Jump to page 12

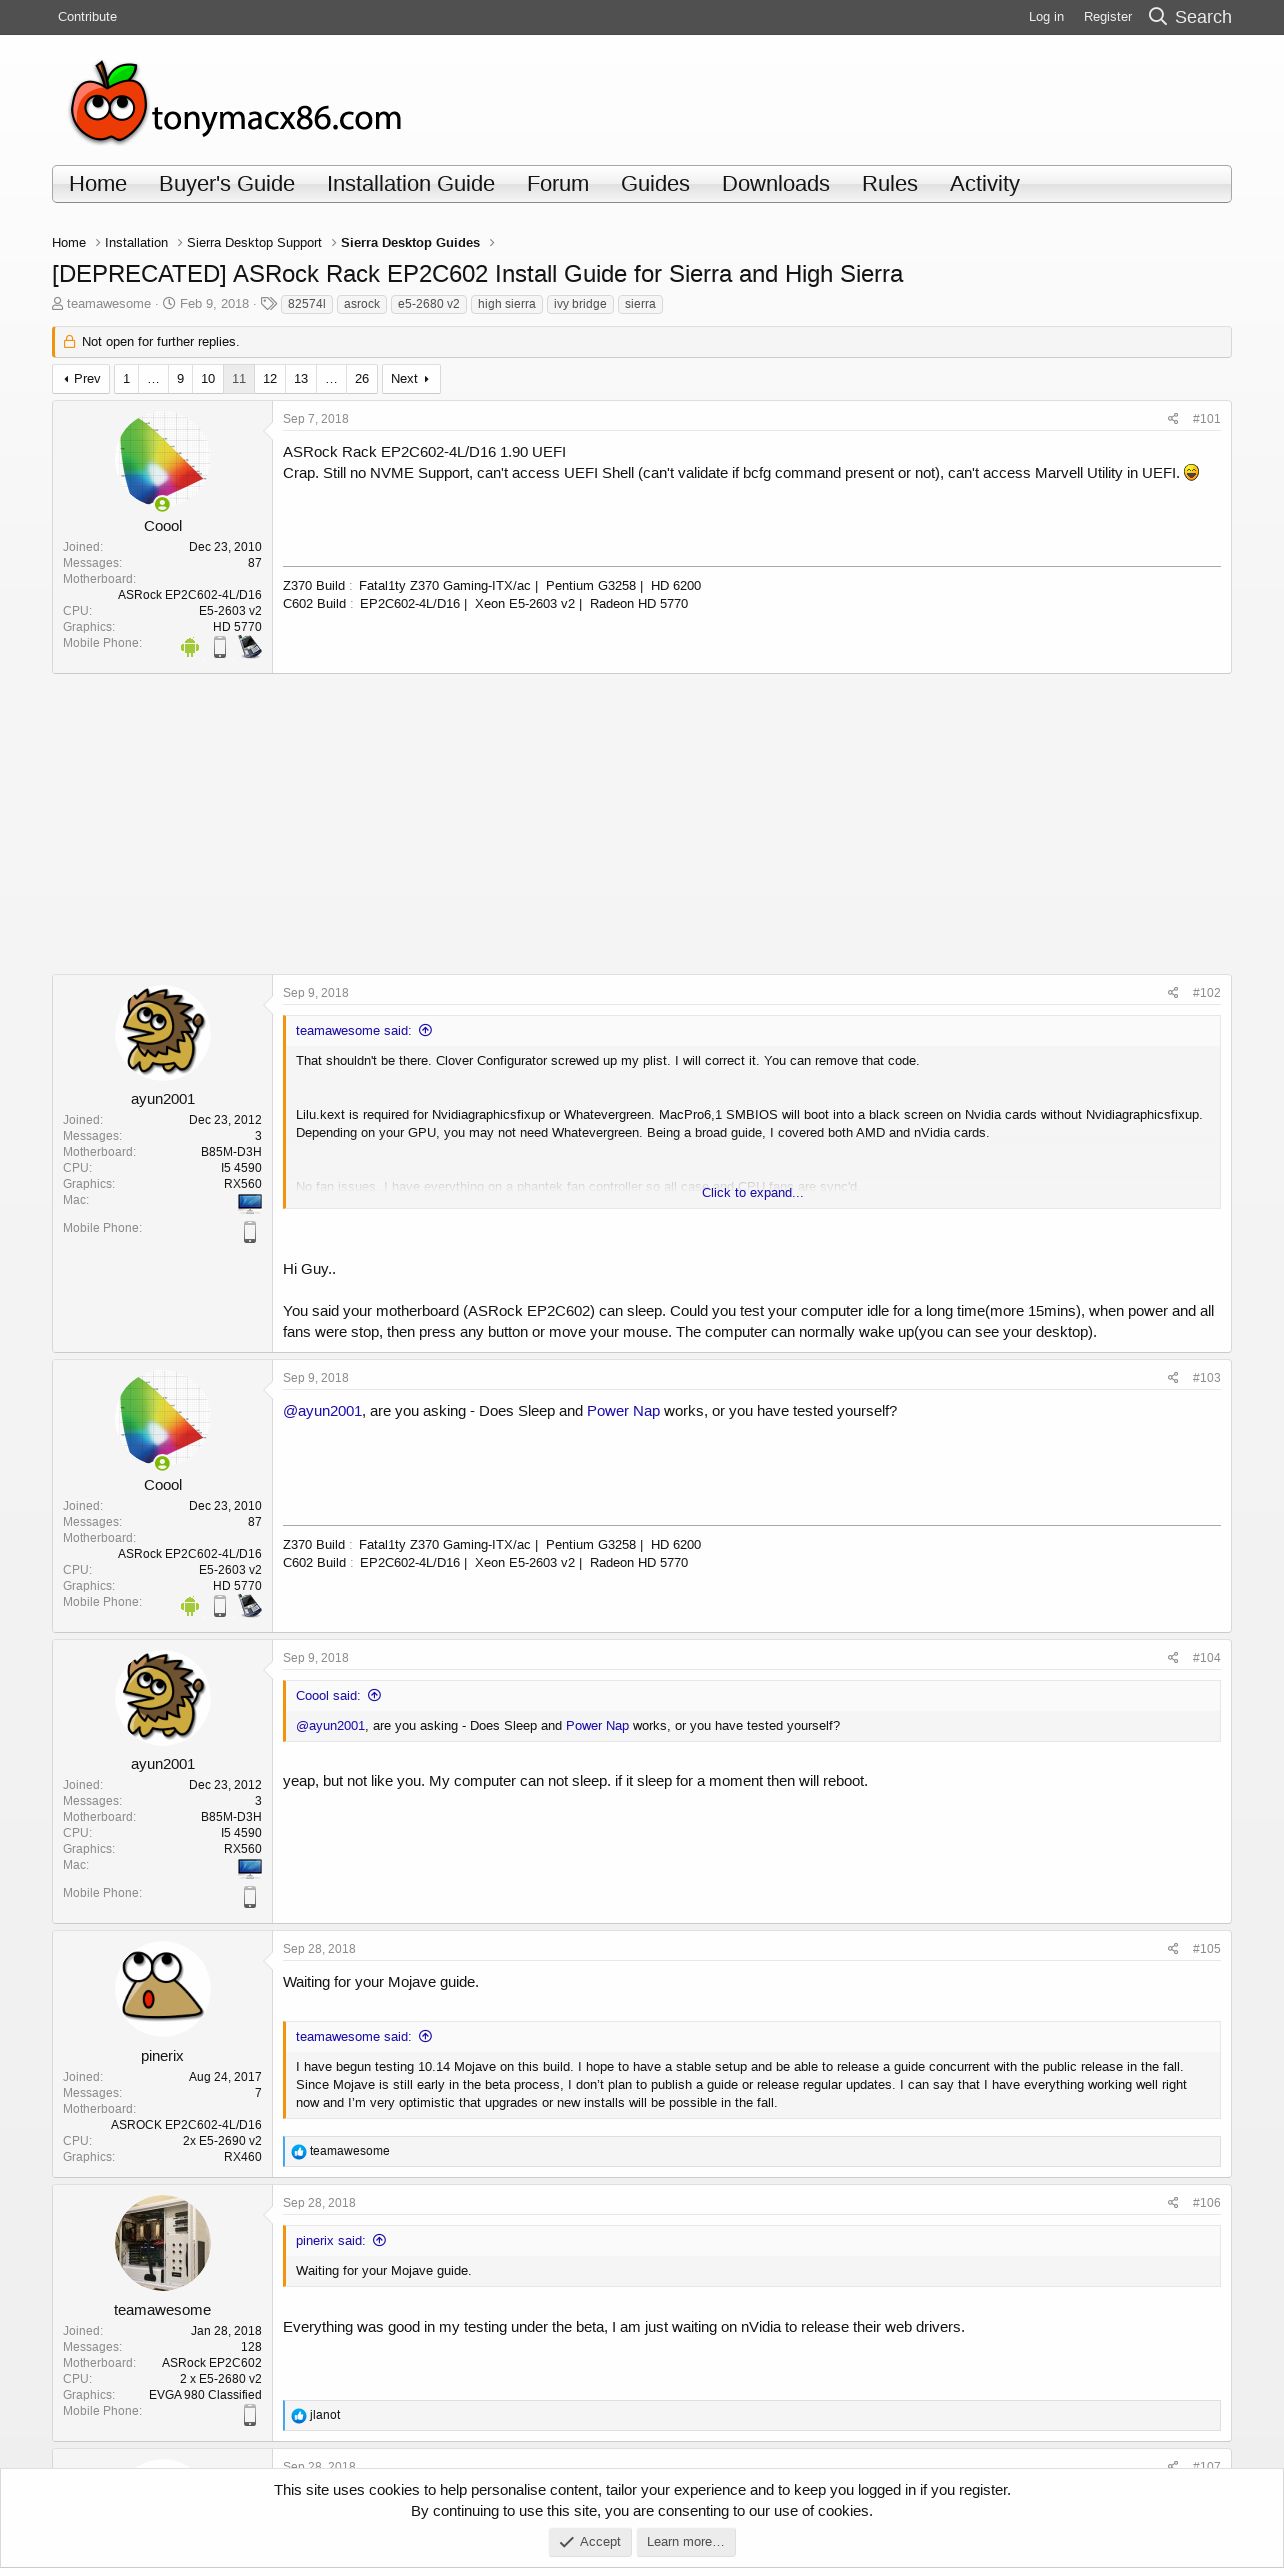[270, 379]
